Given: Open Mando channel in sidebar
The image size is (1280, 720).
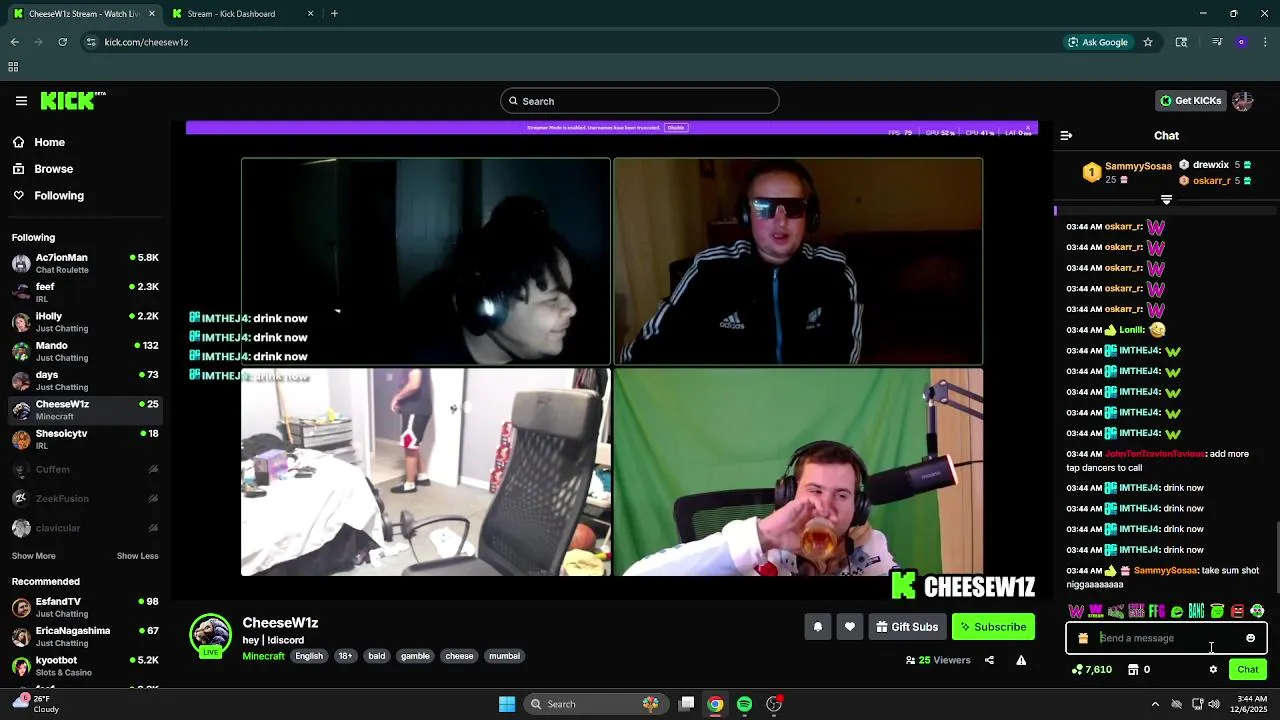Looking at the screenshot, I should [85, 352].
